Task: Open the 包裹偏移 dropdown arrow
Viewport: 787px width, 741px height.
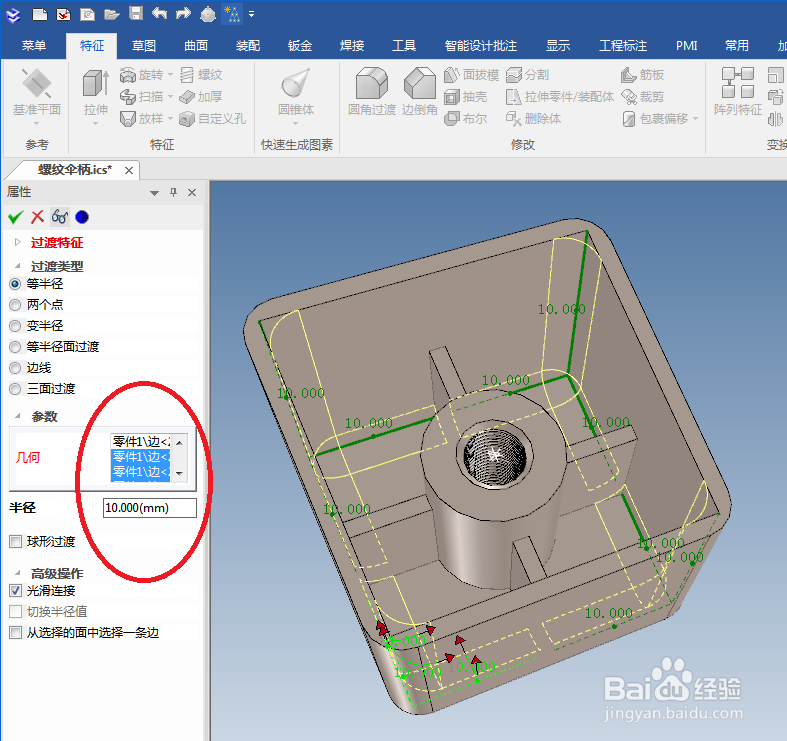Action: click(x=695, y=118)
